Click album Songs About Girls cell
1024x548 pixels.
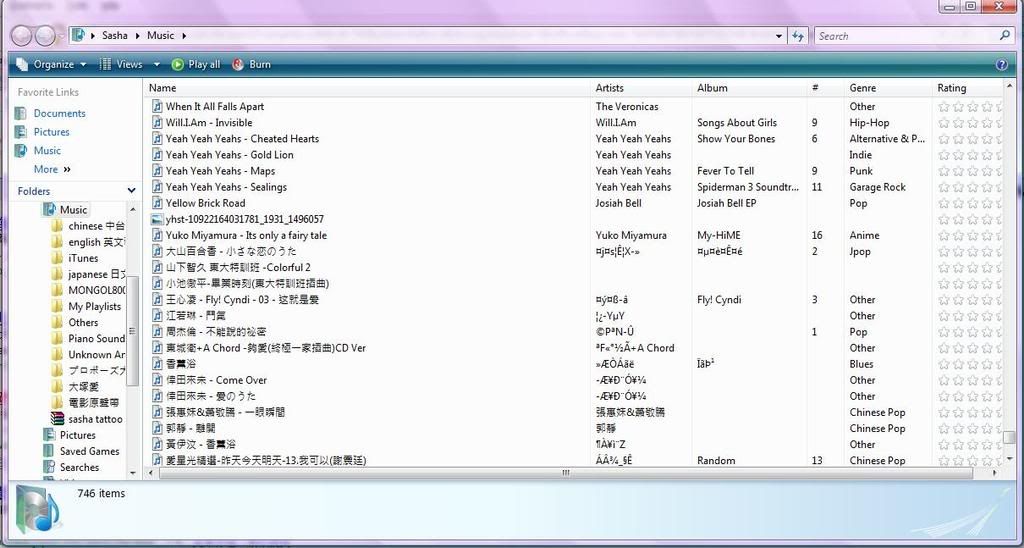(737, 122)
